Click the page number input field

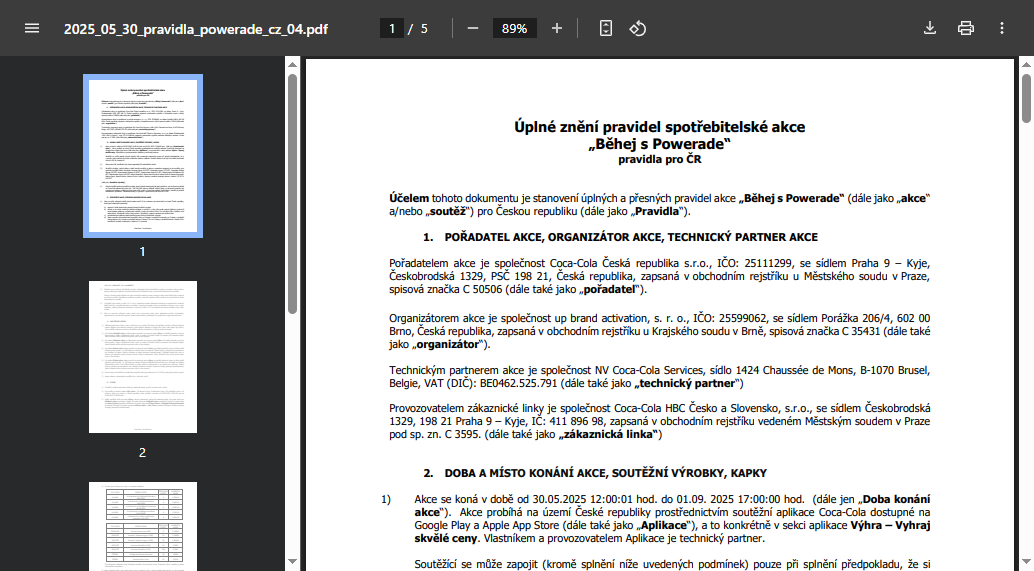[392, 28]
